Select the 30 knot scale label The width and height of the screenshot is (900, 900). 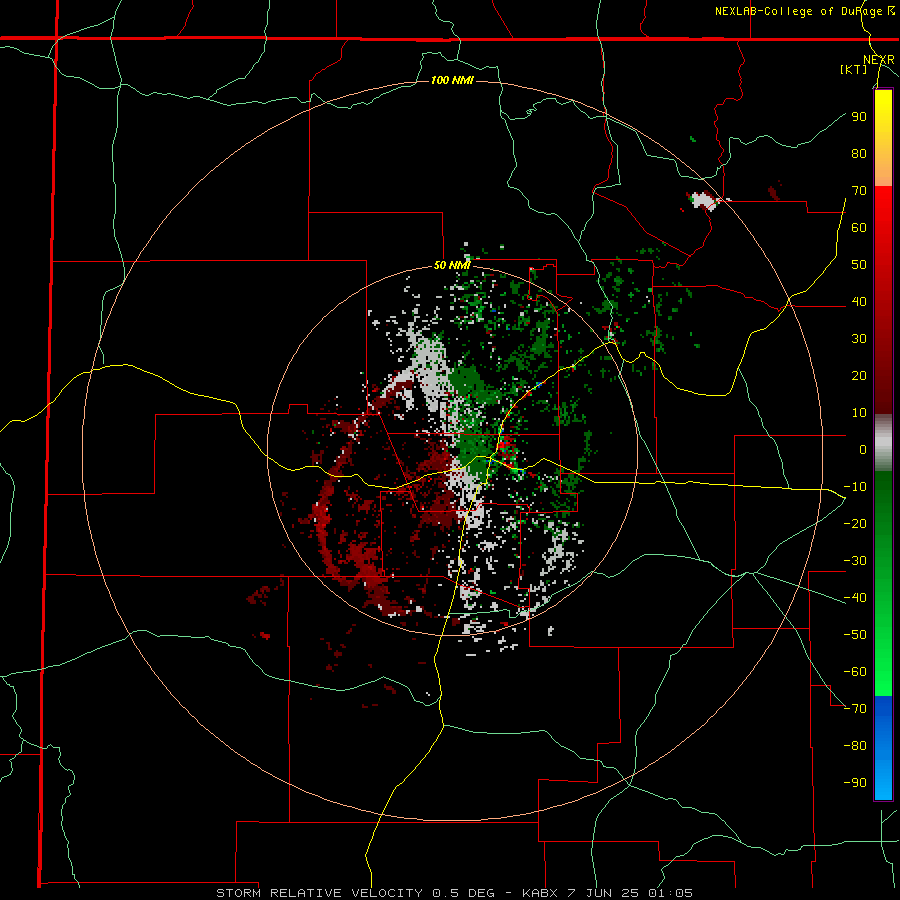[x=859, y=339]
